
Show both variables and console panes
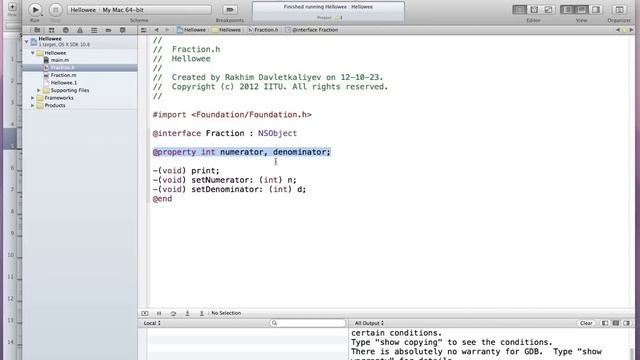pyautogui.click(x=616, y=323)
